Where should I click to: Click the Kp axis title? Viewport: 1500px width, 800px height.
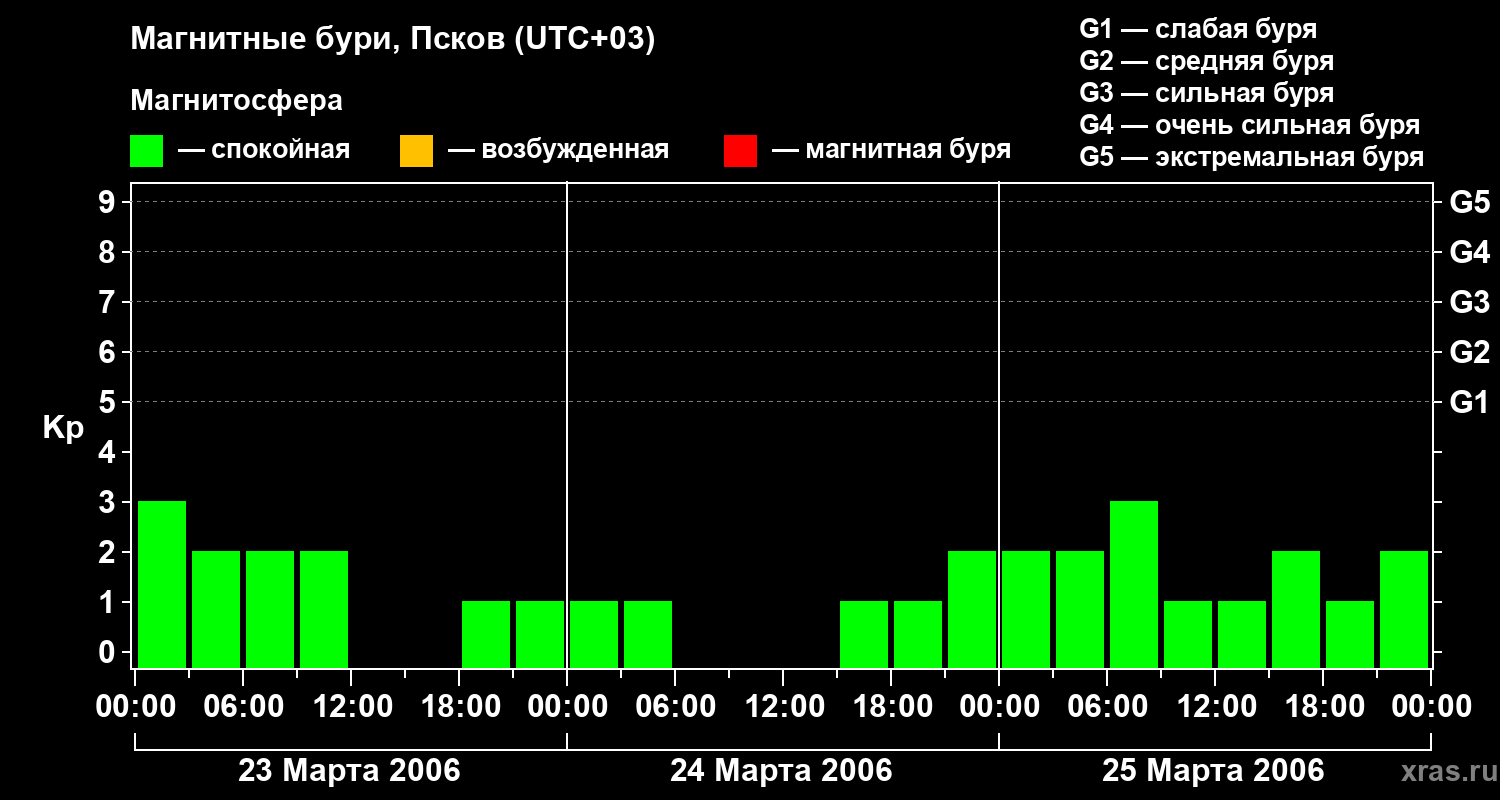[x=63, y=428]
